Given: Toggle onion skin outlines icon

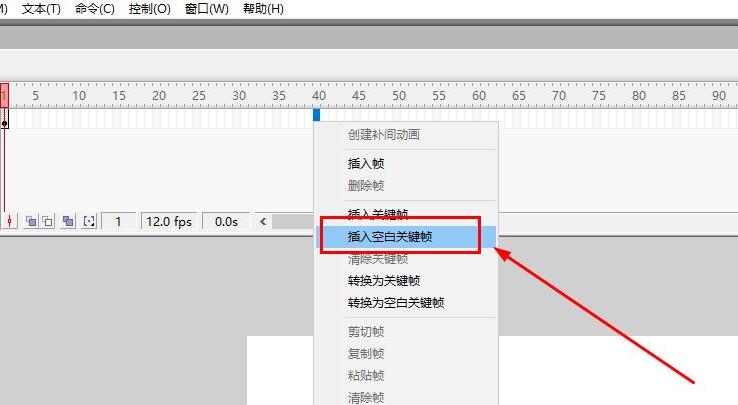Looking at the screenshot, I should (48, 221).
